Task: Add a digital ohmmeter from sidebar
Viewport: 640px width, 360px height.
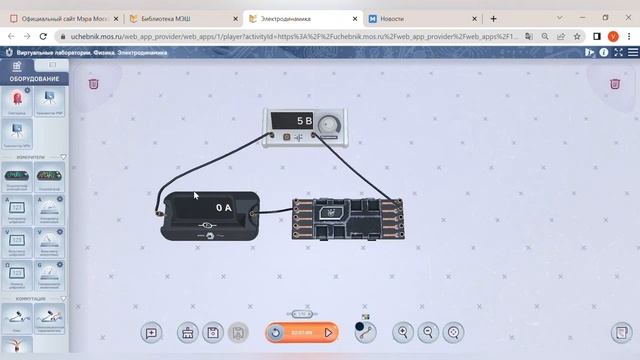Action: tap(17, 275)
